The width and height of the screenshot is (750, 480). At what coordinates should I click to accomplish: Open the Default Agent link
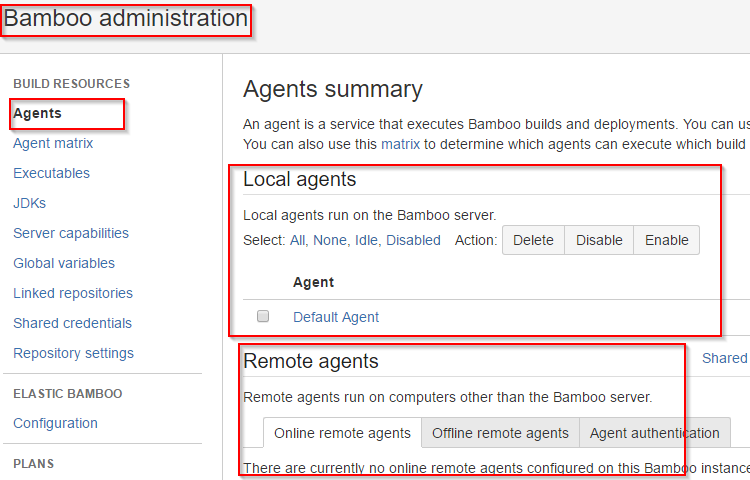336,317
